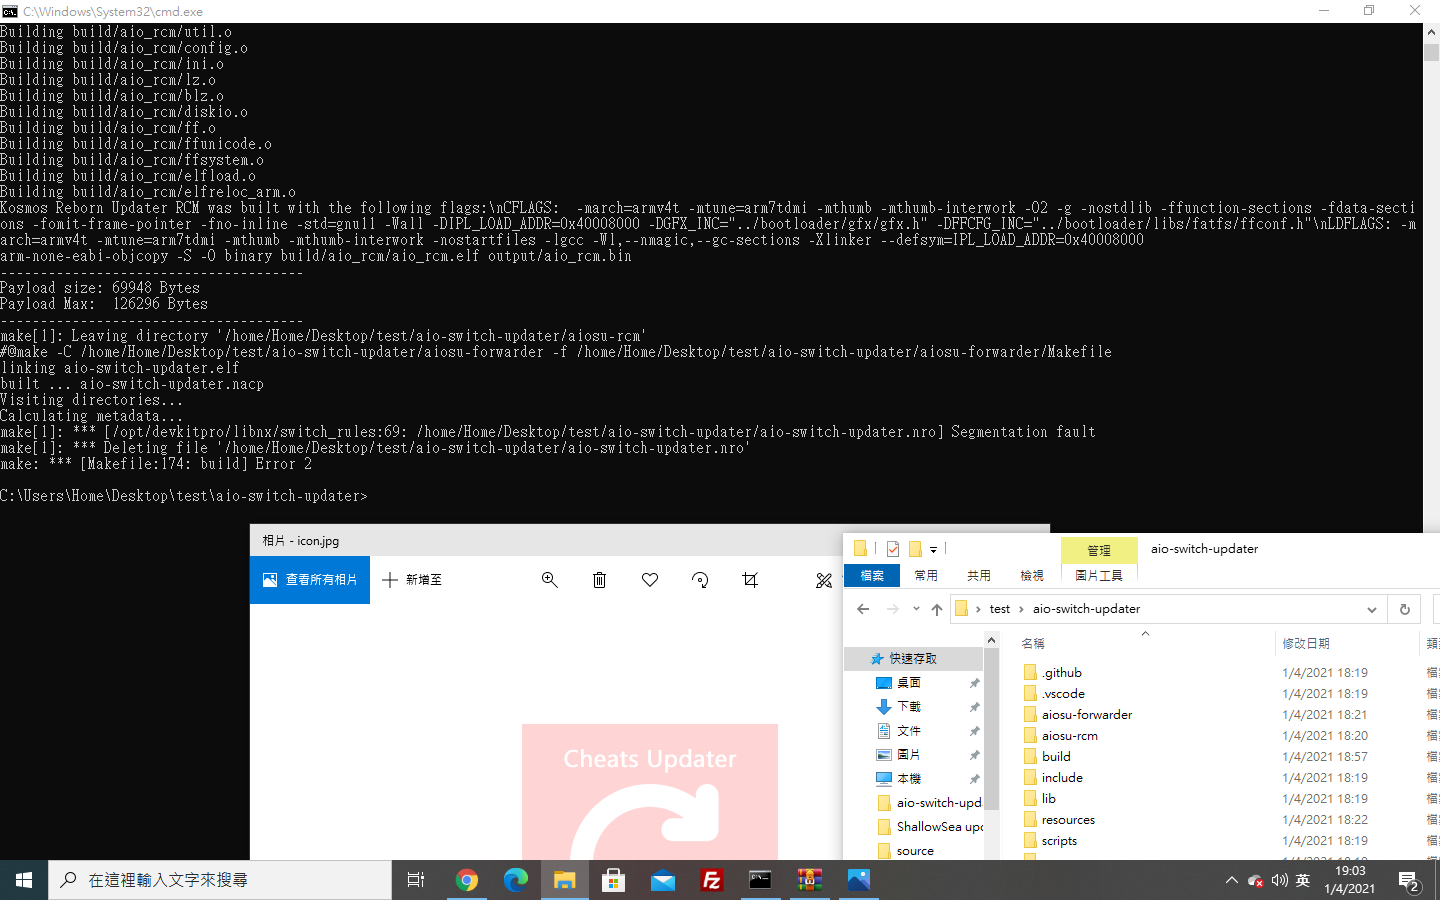Image resolution: width=1440 pixels, height=900 pixels.
Task: Activate the Zoom tool in Photos
Action: 549,580
